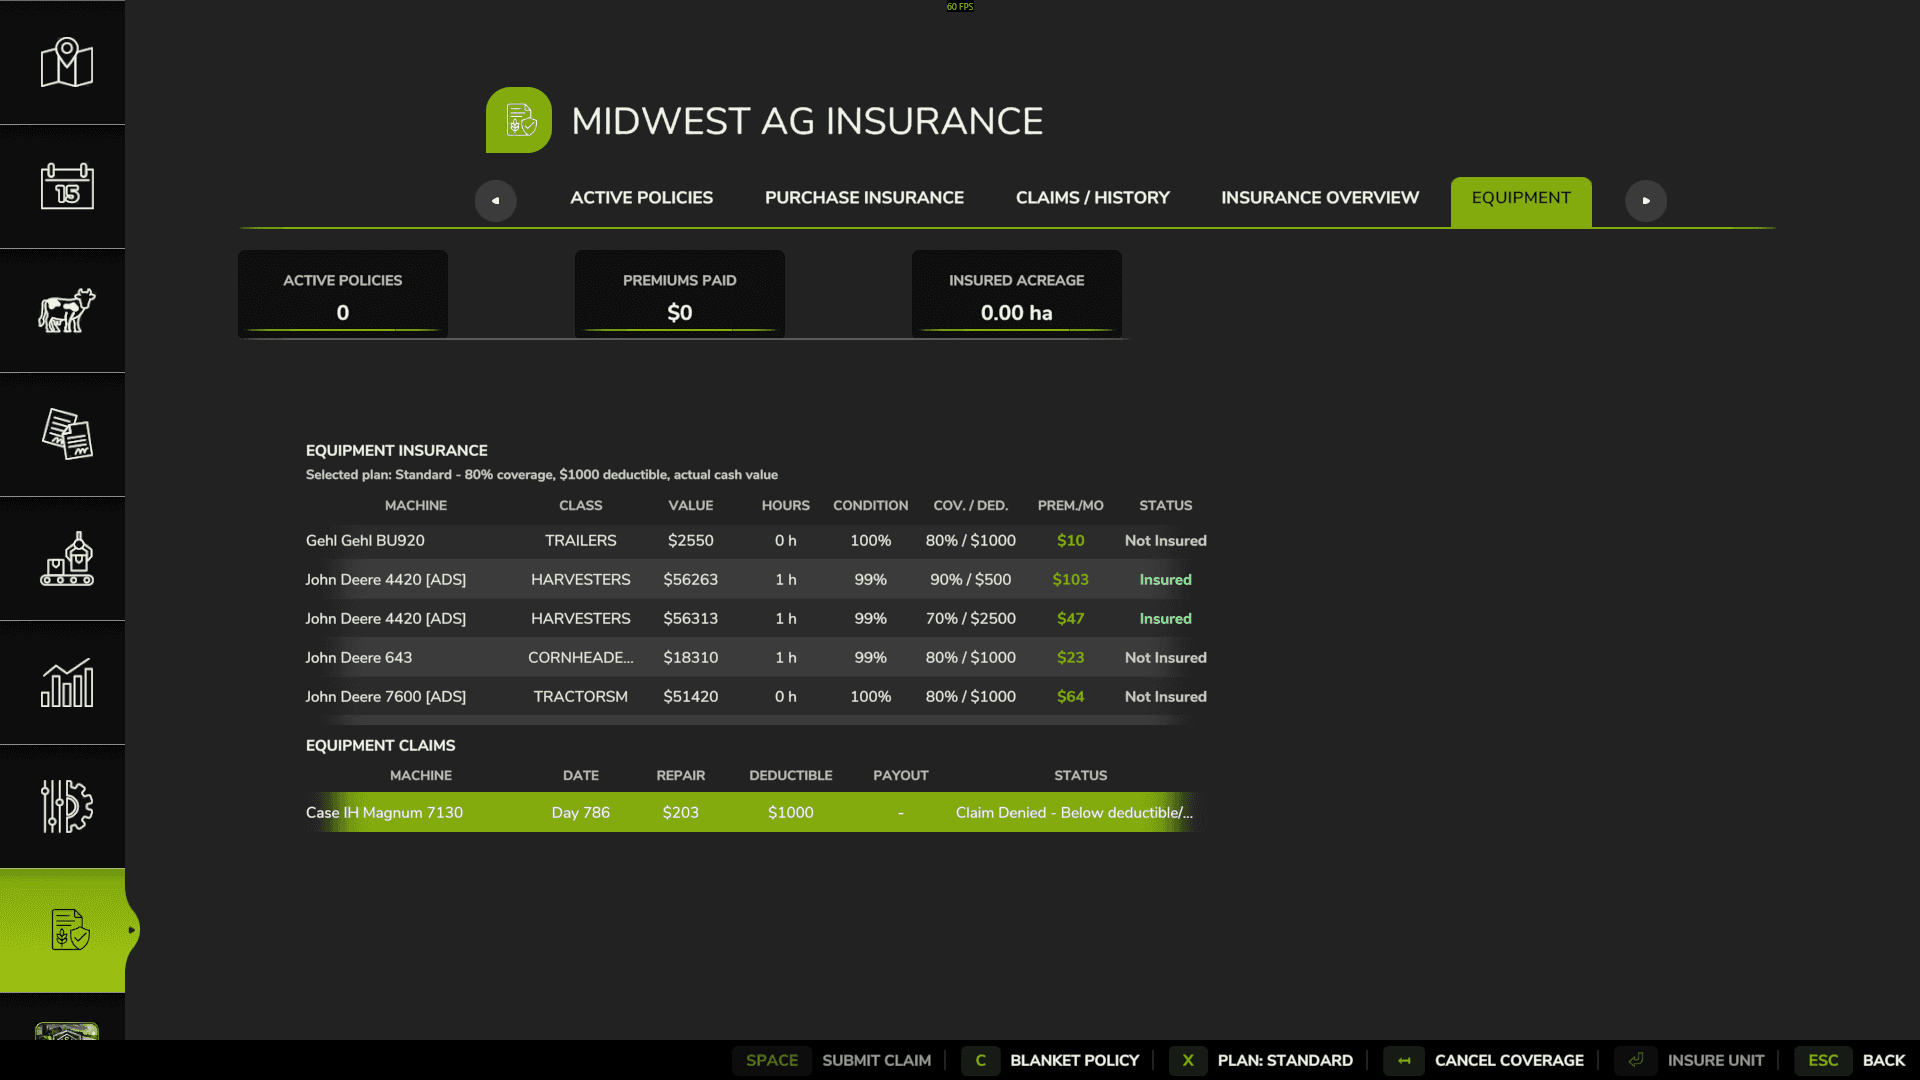Click Not Insured status for John Deere 7600
Viewport: 1920px width, 1080px height.
(x=1165, y=696)
